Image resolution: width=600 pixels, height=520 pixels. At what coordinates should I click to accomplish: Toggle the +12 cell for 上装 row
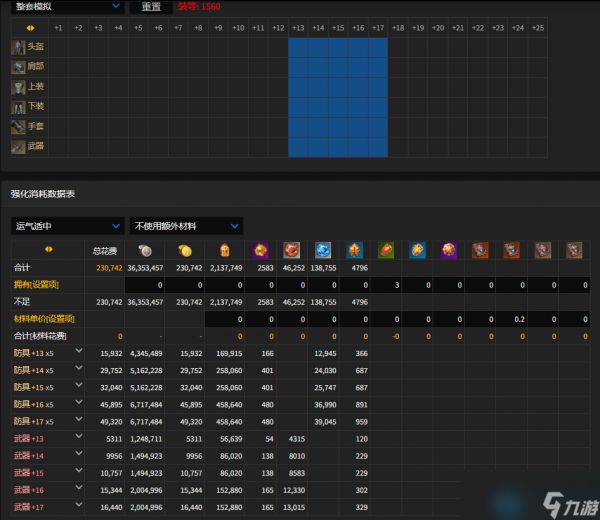point(278,87)
